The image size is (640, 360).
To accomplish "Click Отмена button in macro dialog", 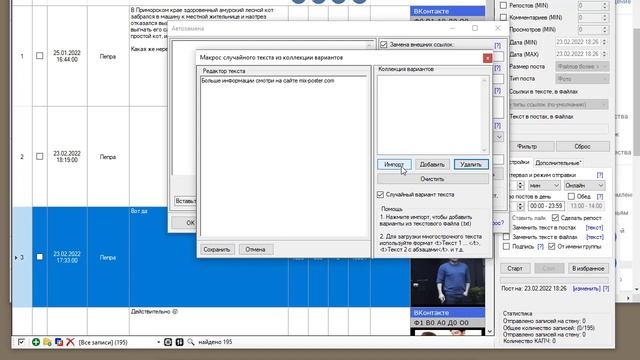I will pyautogui.click(x=256, y=249).
